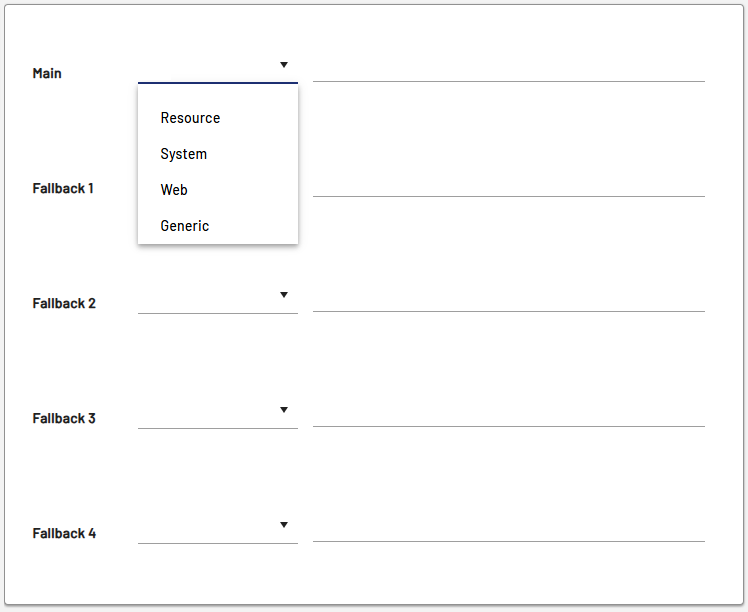
Task: Click the Fallback 3 label text
Action: click(64, 418)
